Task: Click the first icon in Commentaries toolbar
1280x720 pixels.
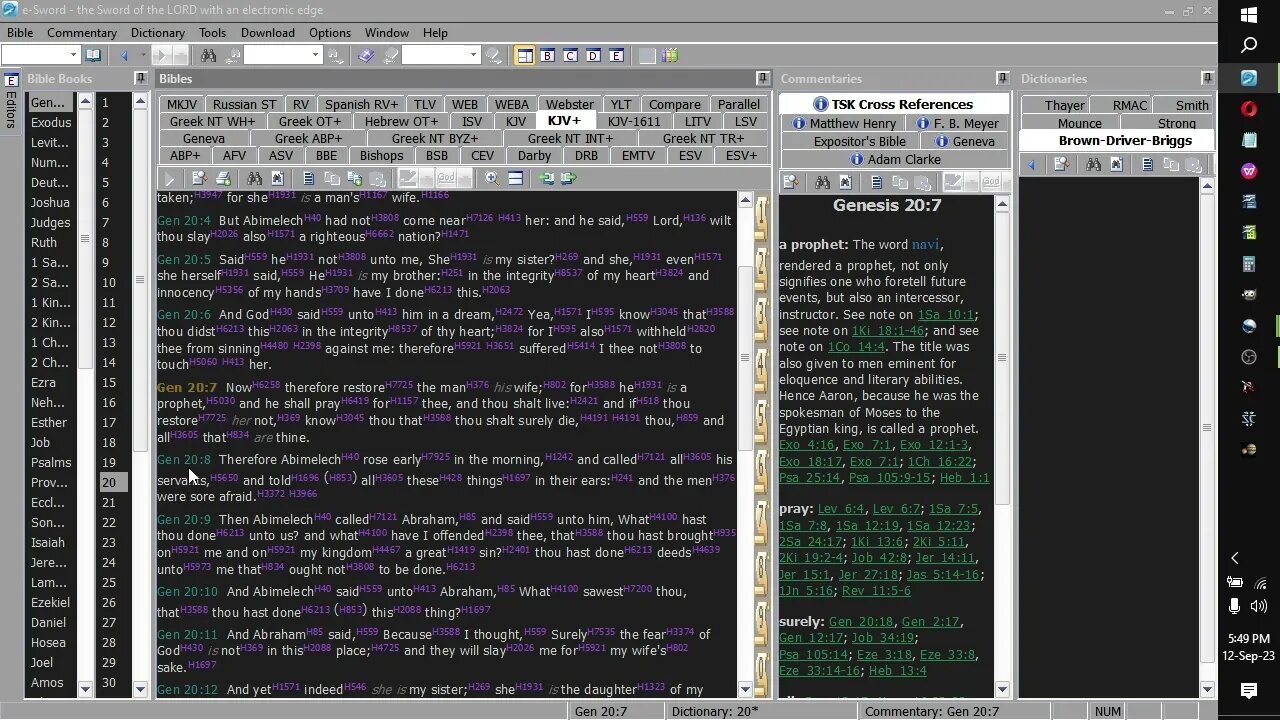Action: [790, 182]
